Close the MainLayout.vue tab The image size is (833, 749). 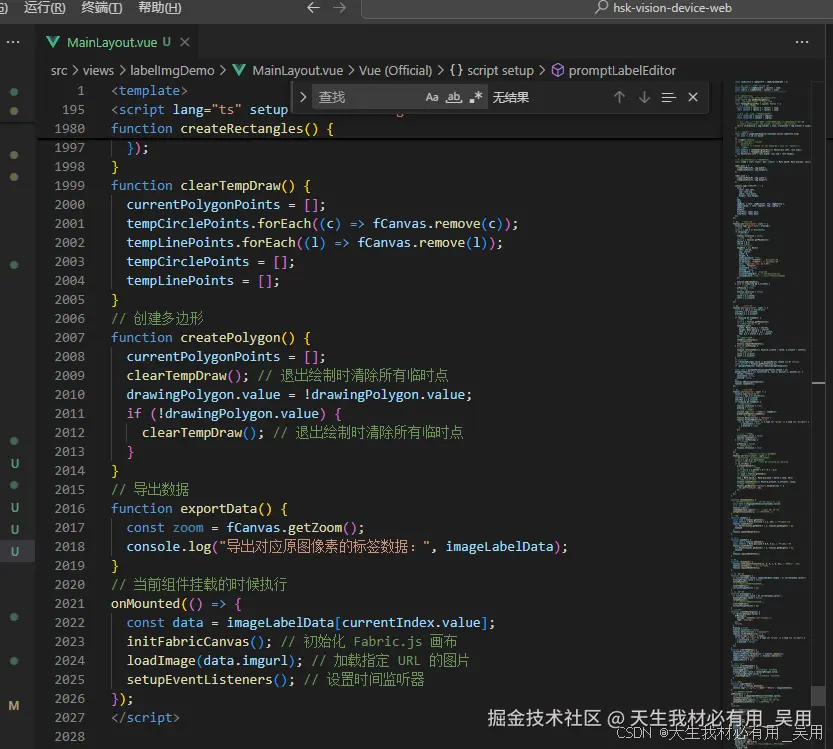(x=185, y=42)
